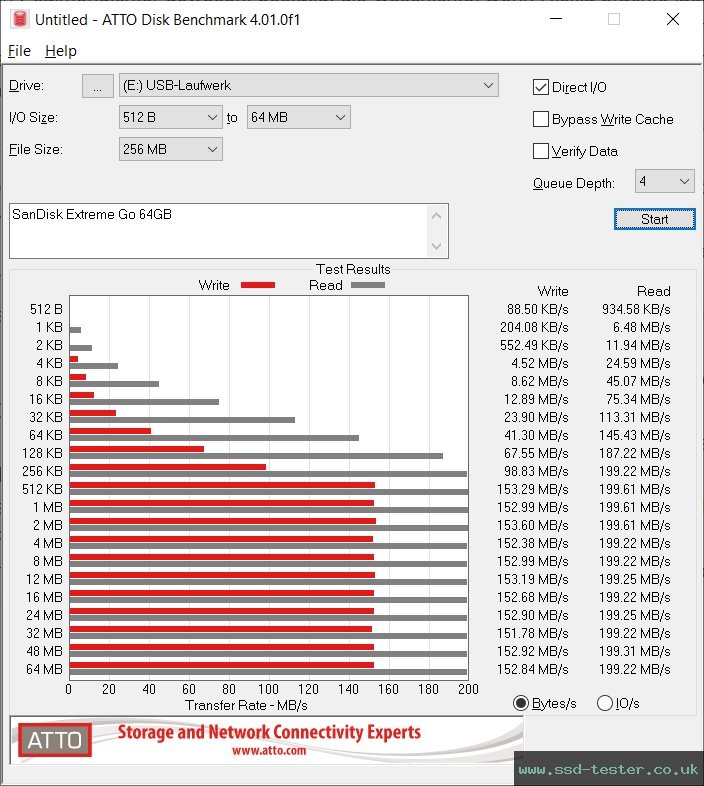Select the IO/s radio button
The height and width of the screenshot is (786, 704).
click(605, 703)
